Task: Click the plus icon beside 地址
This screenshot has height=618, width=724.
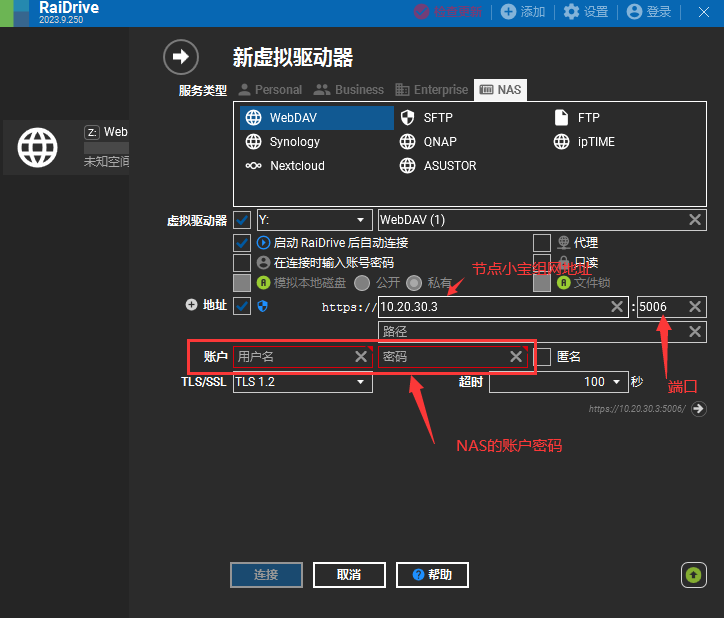Action: [191, 305]
